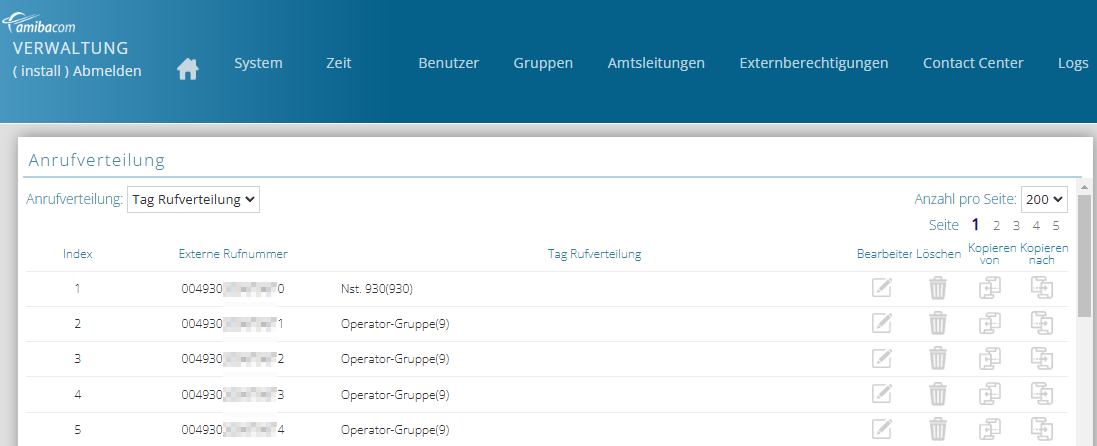Screen dimensions: 1097x446
Task: Open the Anrufverteilung dropdown
Action: (x=193, y=199)
